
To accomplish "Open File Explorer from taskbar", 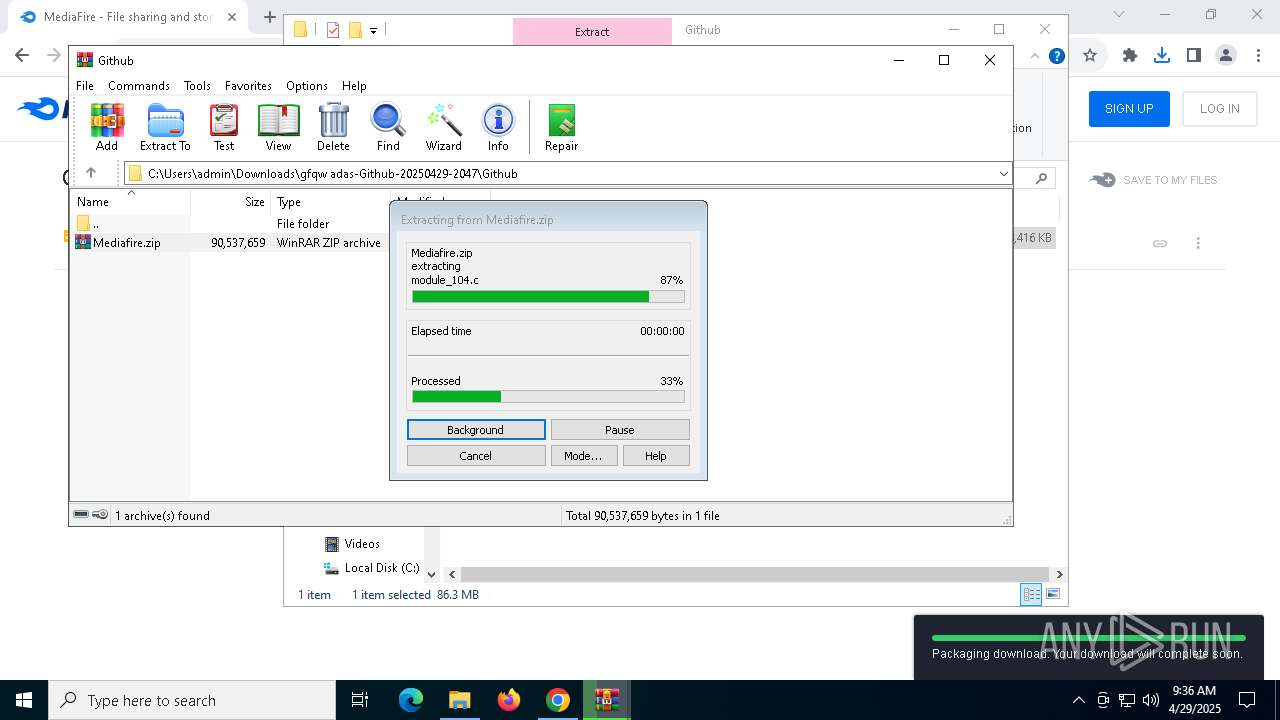I will pos(459,700).
